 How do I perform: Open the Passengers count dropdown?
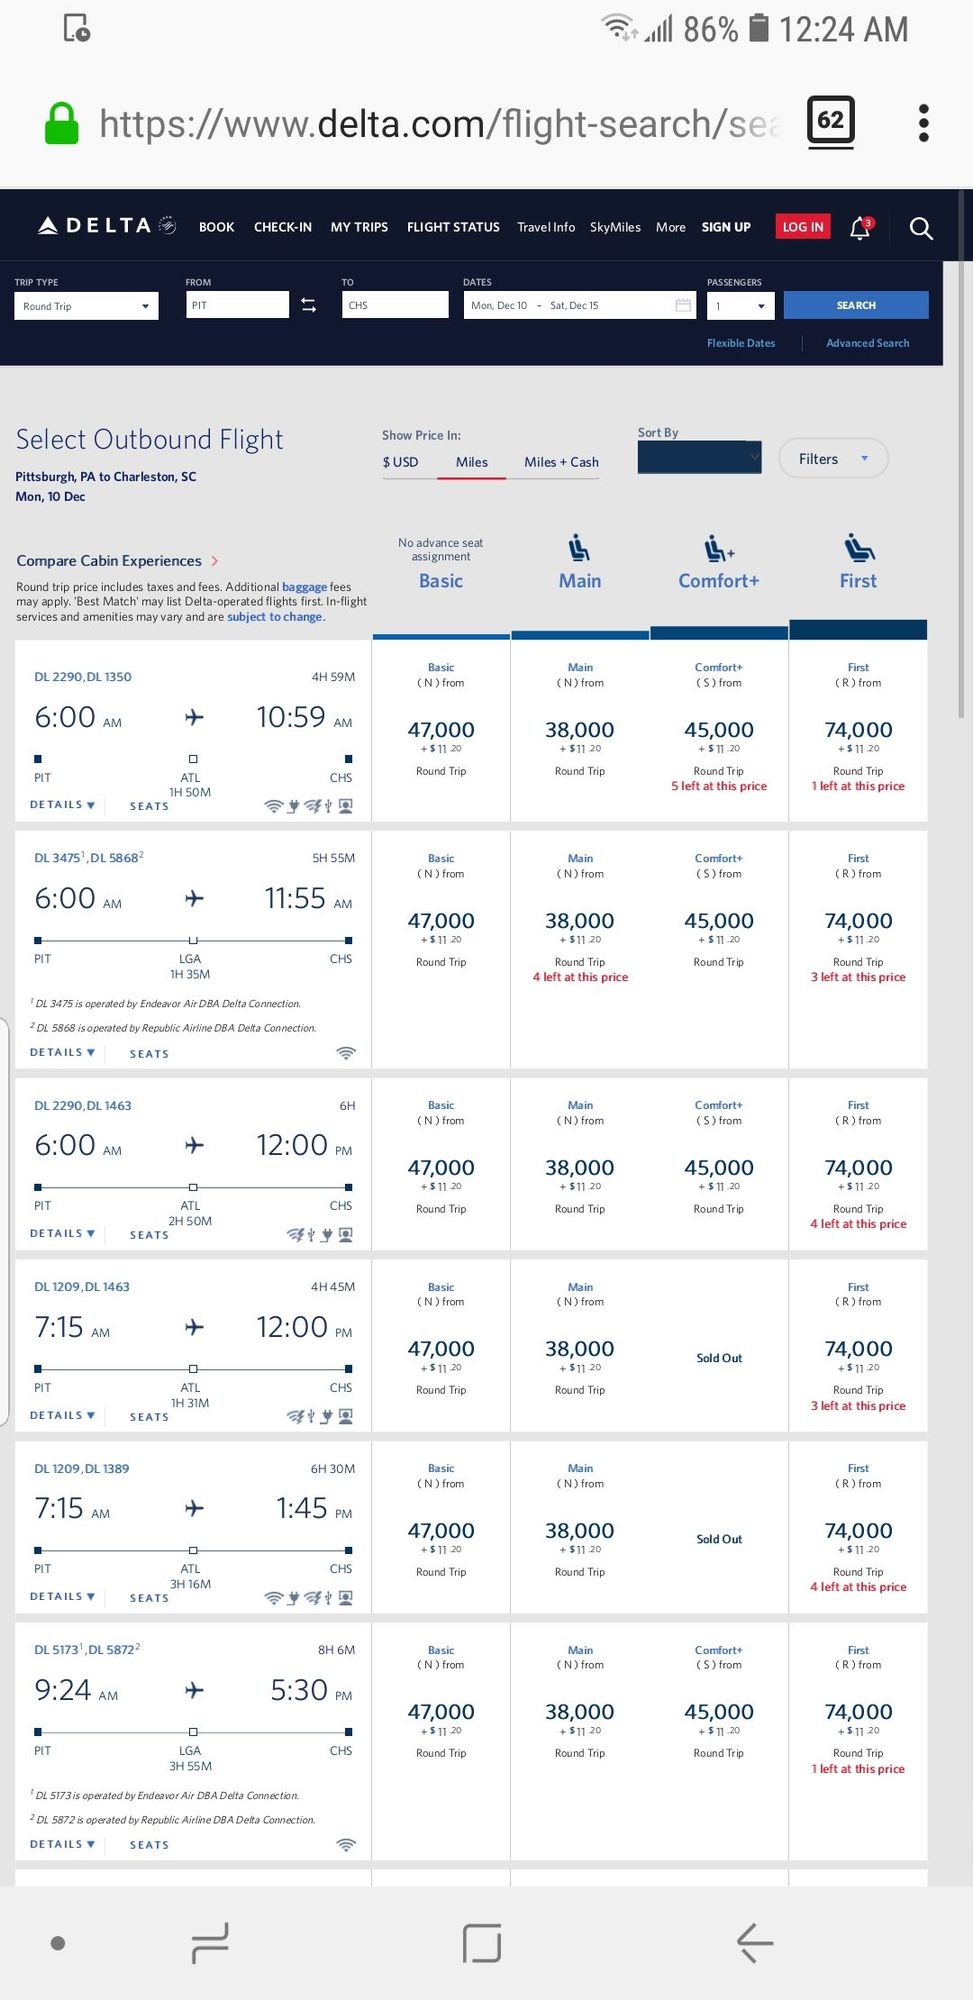click(x=741, y=306)
